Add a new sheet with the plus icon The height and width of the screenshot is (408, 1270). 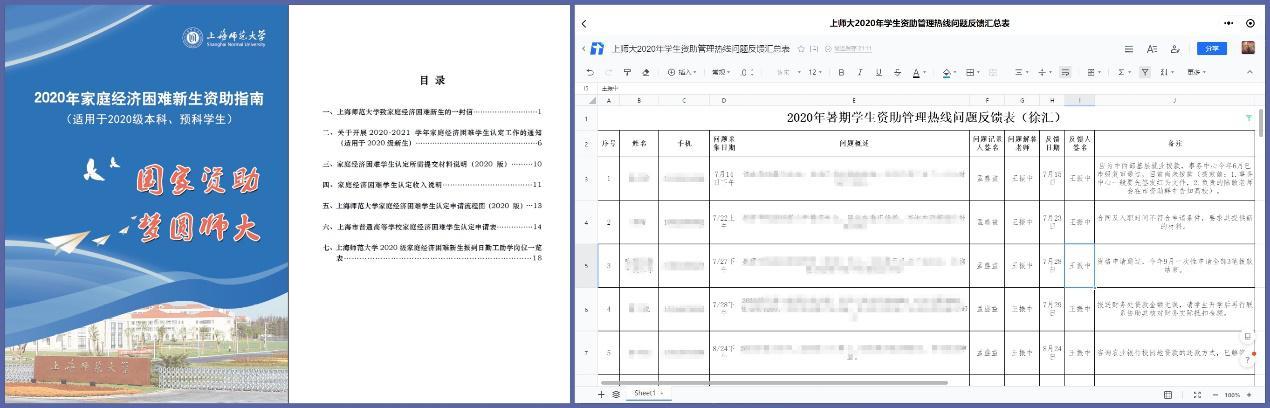pyautogui.click(x=601, y=394)
